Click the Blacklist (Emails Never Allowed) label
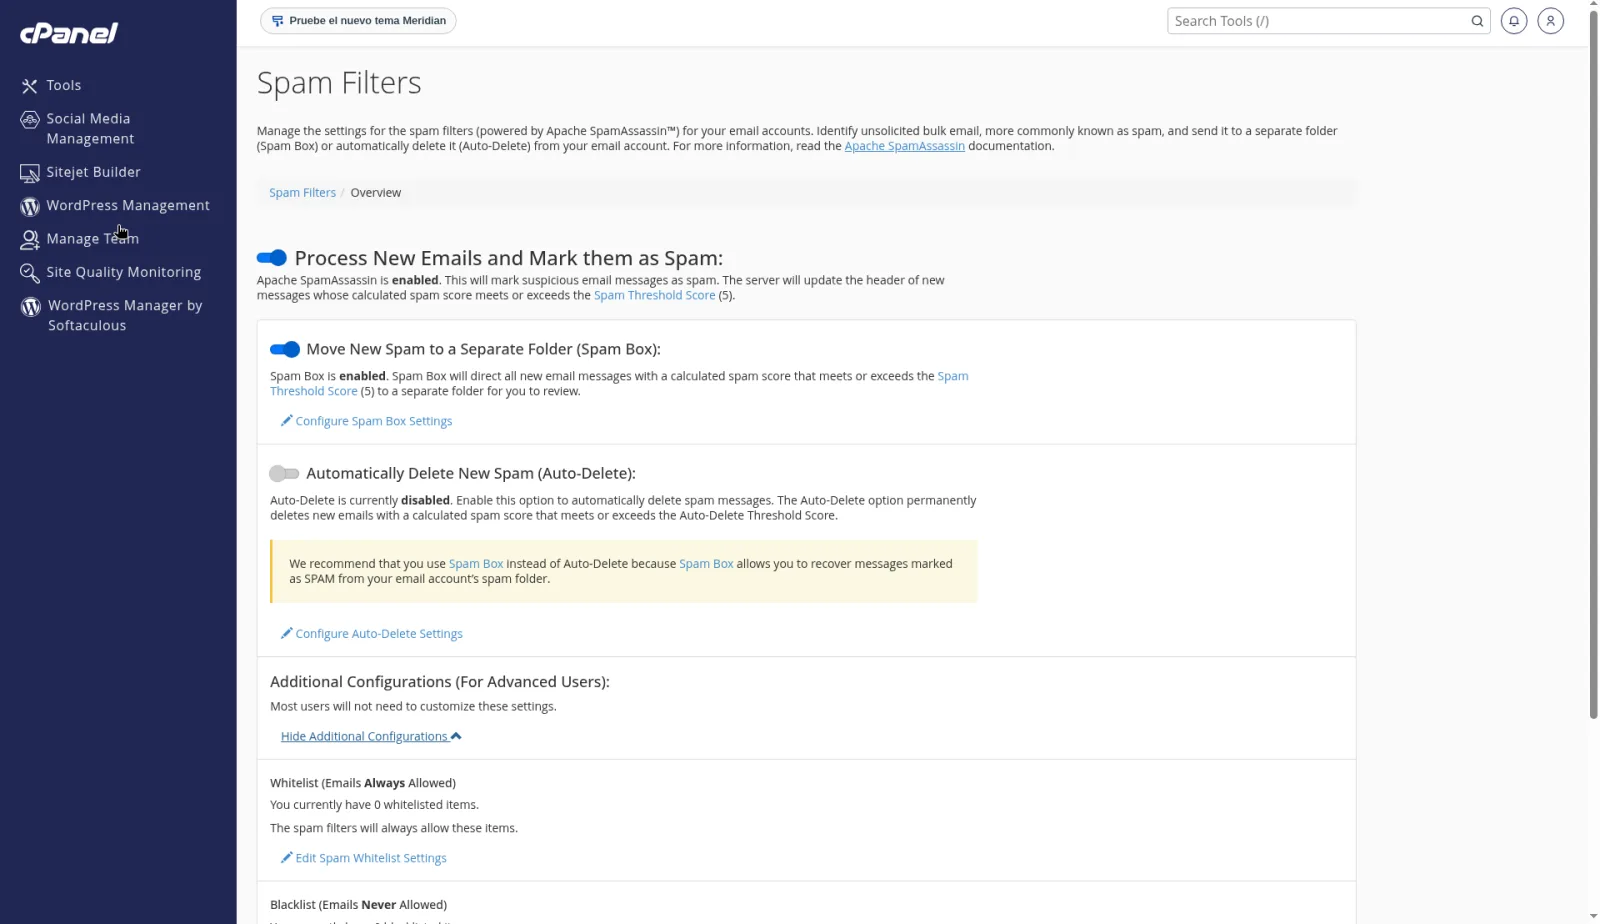Image resolution: width=1600 pixels, height=924 pixels. pos(358,905)
